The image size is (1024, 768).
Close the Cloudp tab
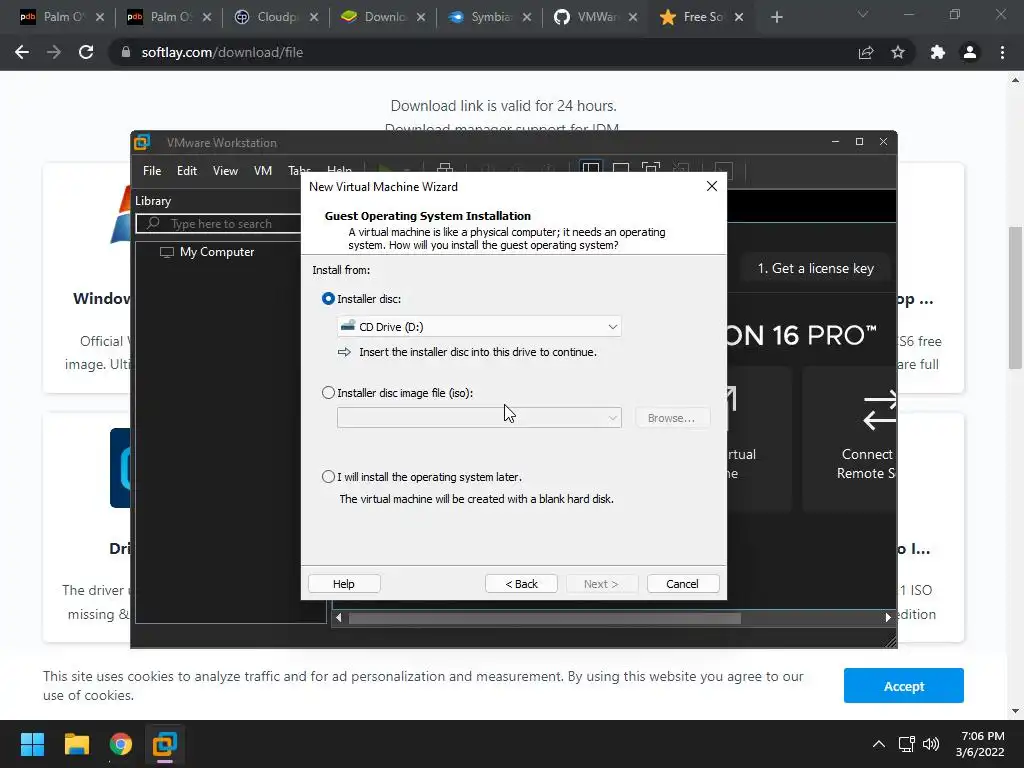tap(314, 17)
